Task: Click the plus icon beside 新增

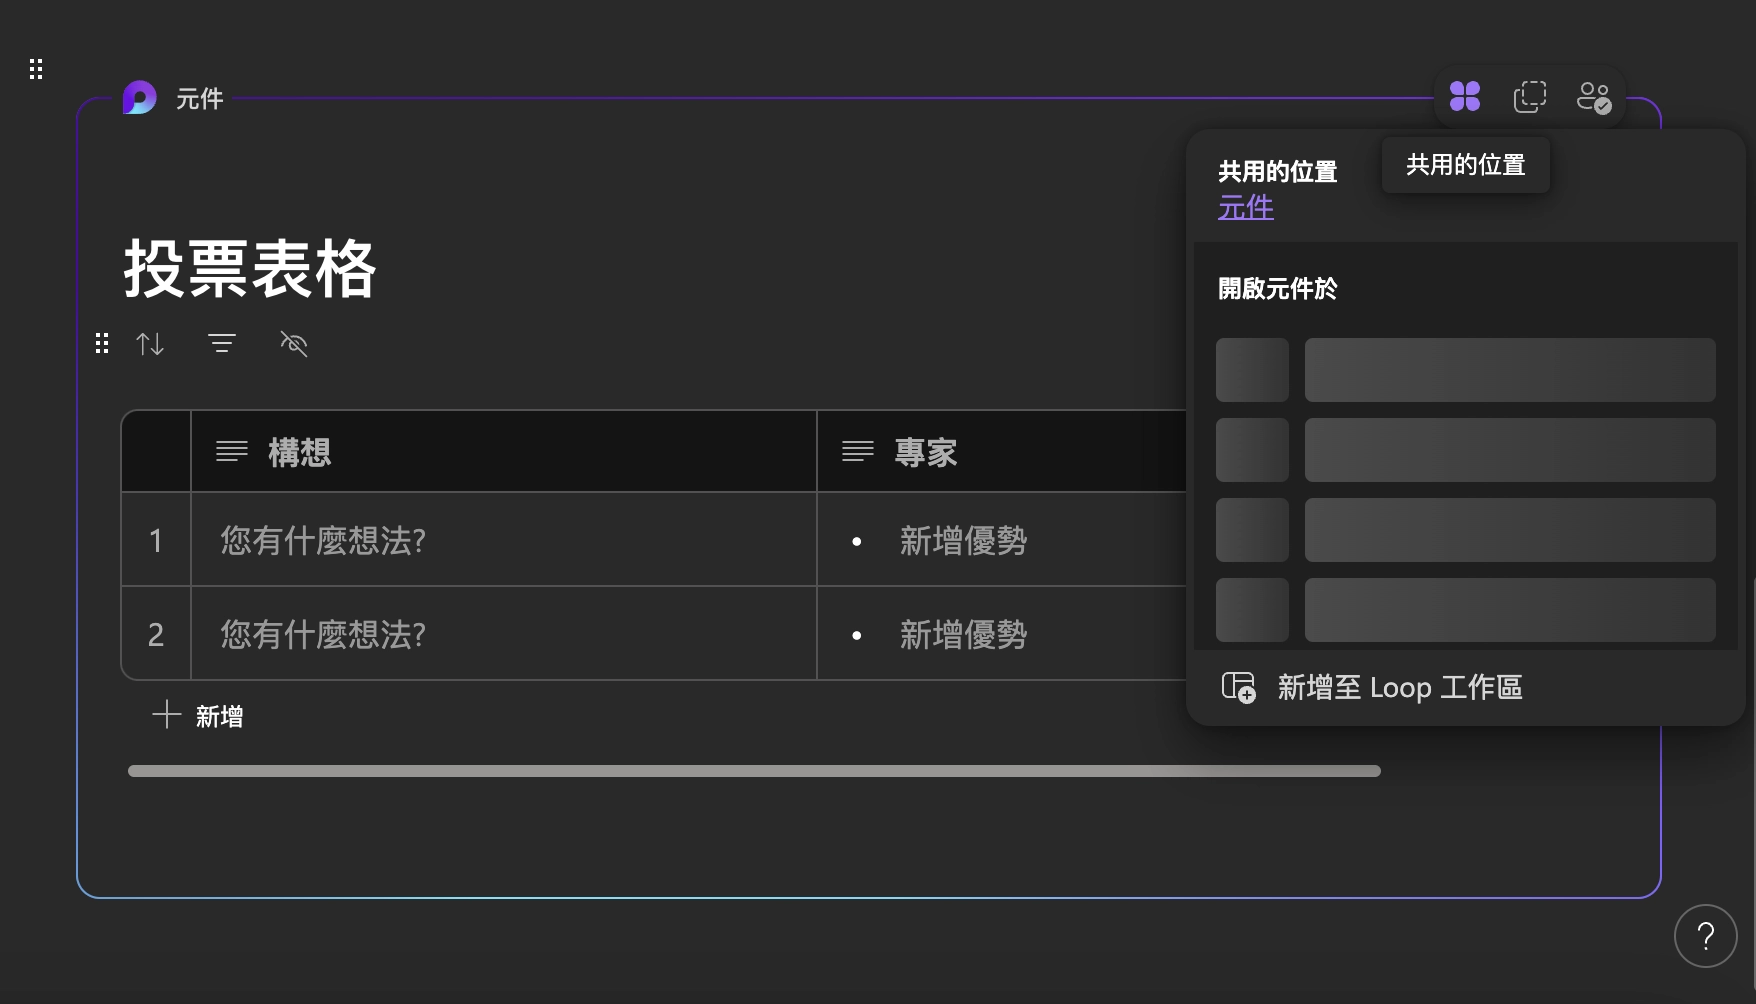Action: tap(166, 715)
